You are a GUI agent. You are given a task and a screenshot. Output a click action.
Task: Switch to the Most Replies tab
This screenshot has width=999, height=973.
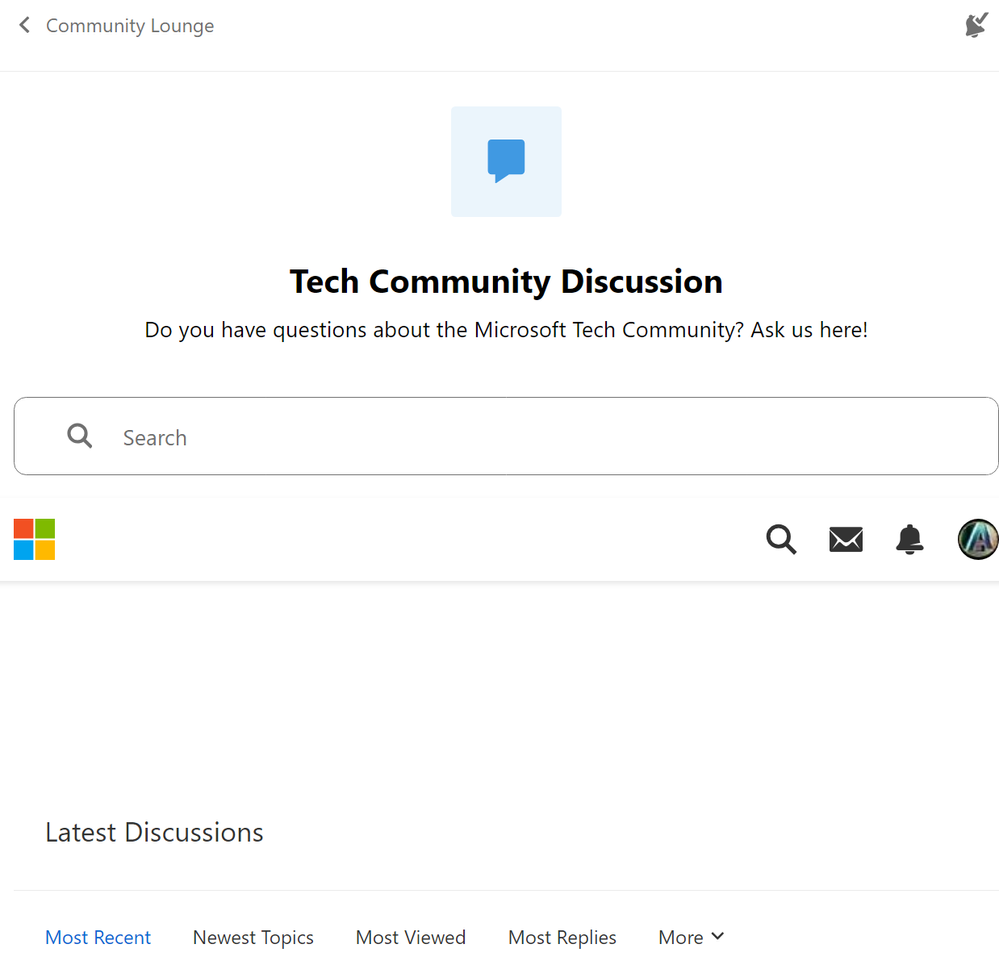[x=563, y=937]
